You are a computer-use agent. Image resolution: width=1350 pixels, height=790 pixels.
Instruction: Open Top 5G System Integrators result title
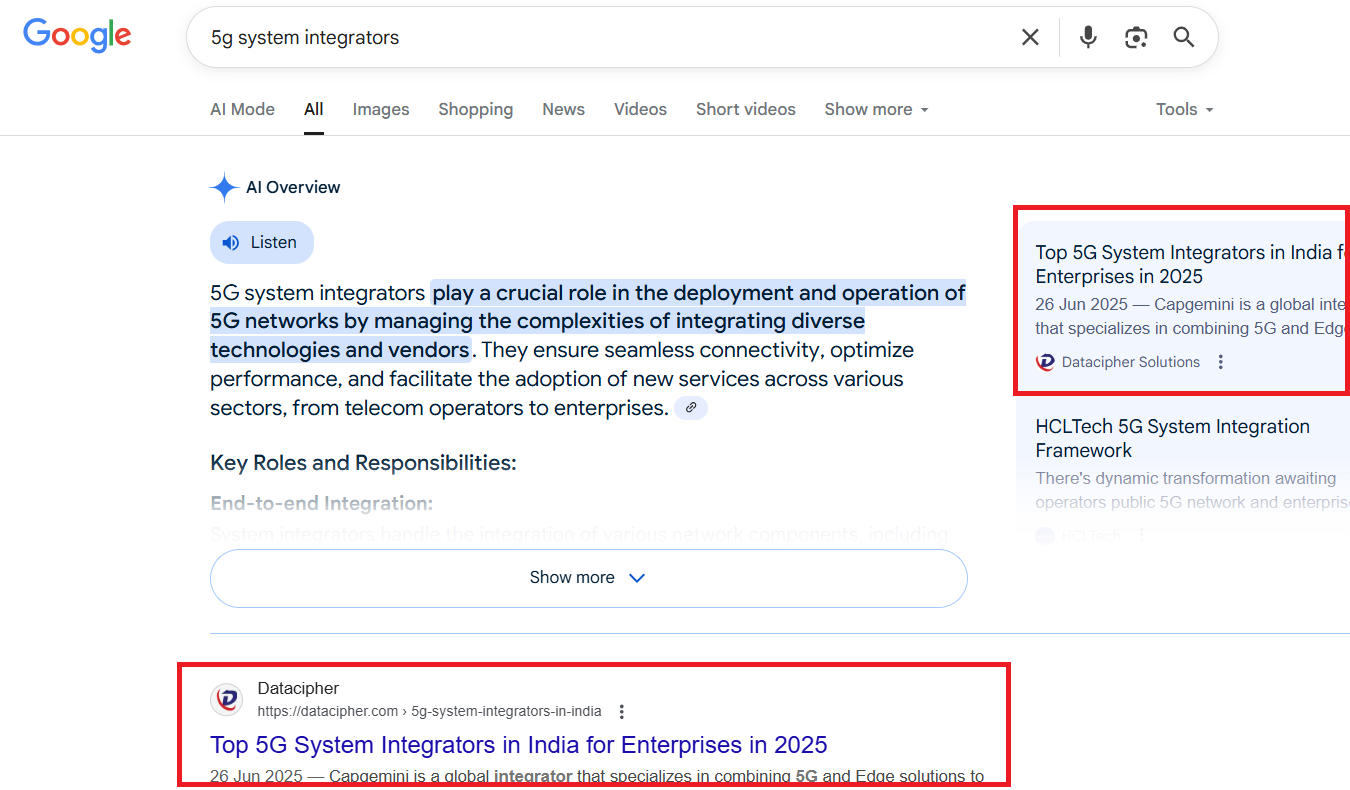[519, 745]
